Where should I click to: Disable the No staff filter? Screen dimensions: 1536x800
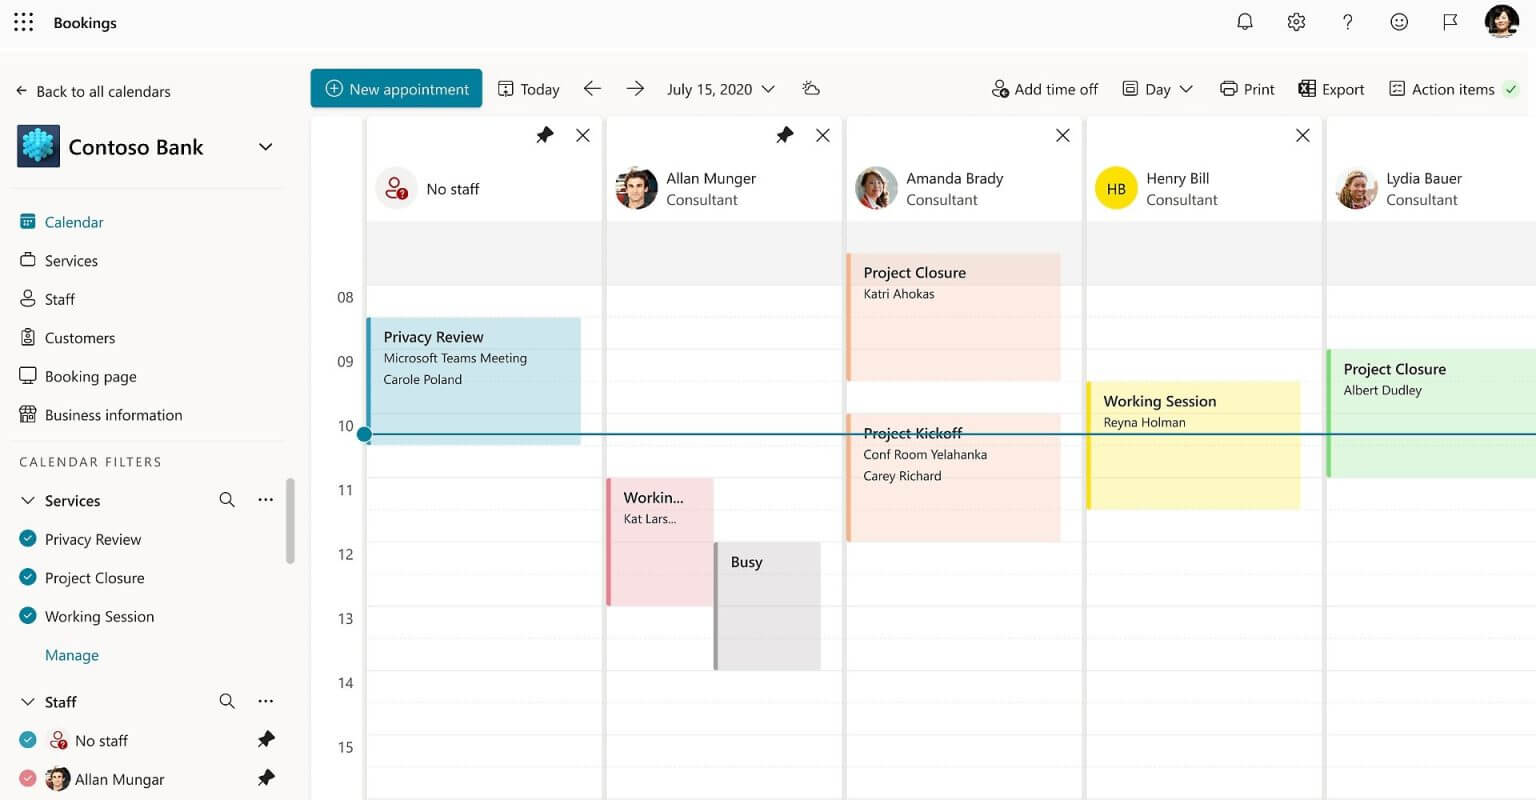(26, 740)
